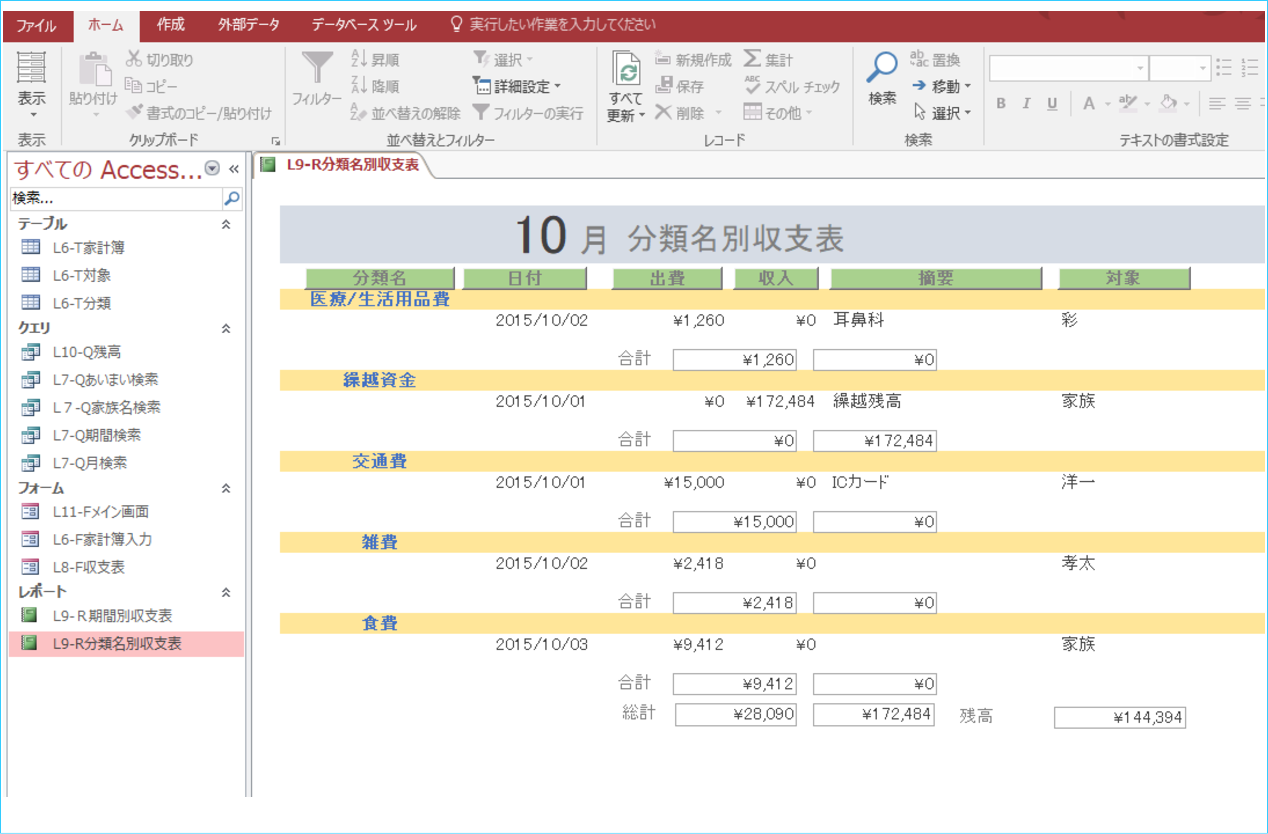Screen dimensions: 1268x834
Task: Toggle bold text formatting
Action: [1001, 103]
